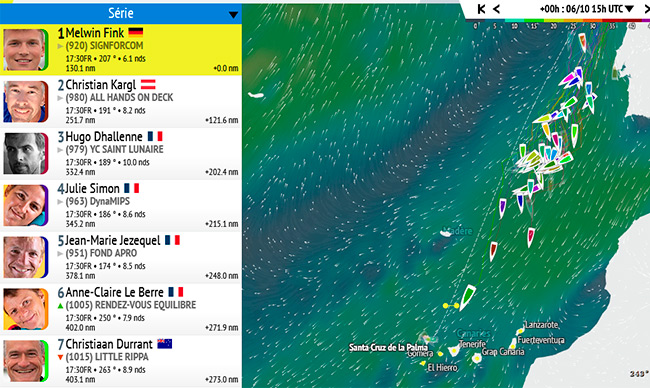This screenshot has height=388, width=650.
Task: Click the German flag beside Melwin Fink
Action: click(136, 32)
